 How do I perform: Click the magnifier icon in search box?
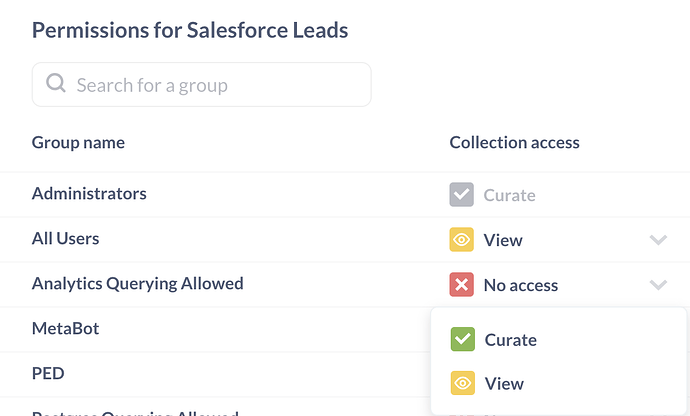[x=56, y=83]
